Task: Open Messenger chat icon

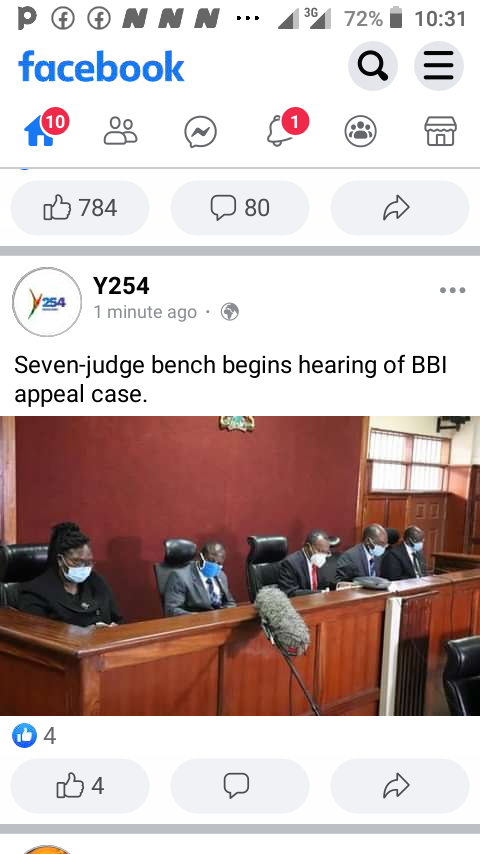Action: [x=200, y=132]
